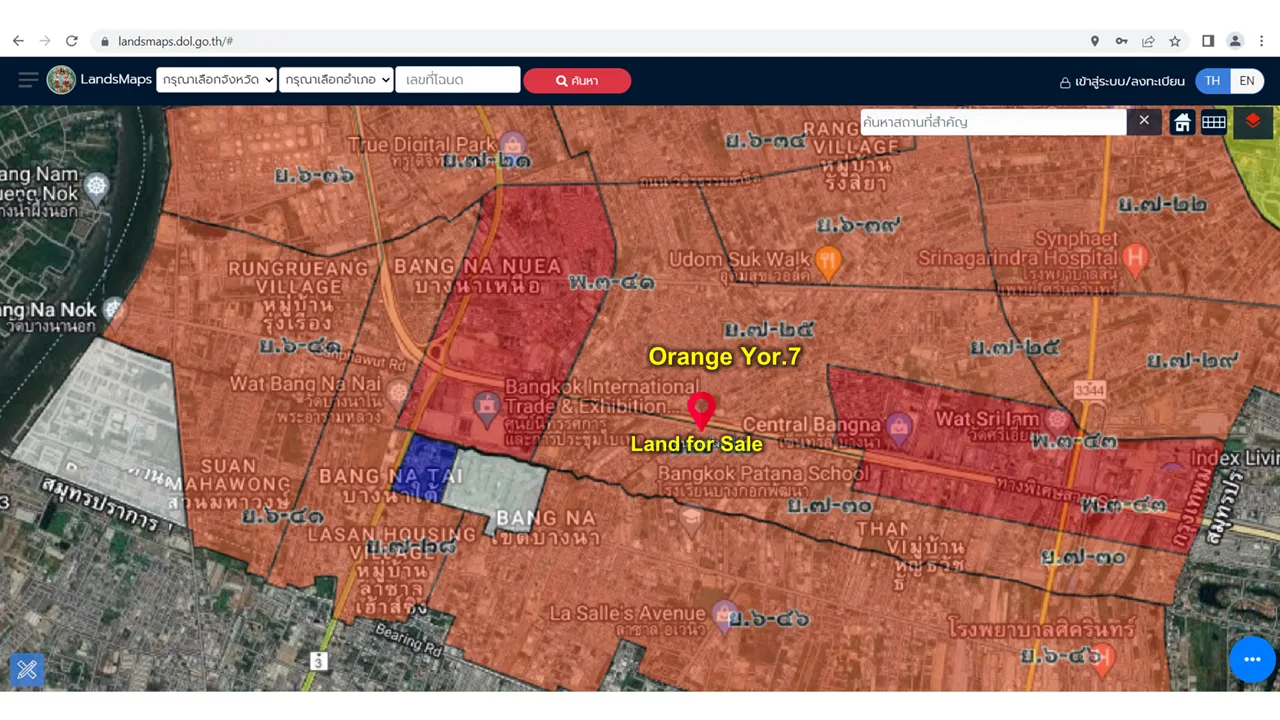Open the measurement tools icon at bottom-left
This screenshot has height=720, width=1280.
27,669
